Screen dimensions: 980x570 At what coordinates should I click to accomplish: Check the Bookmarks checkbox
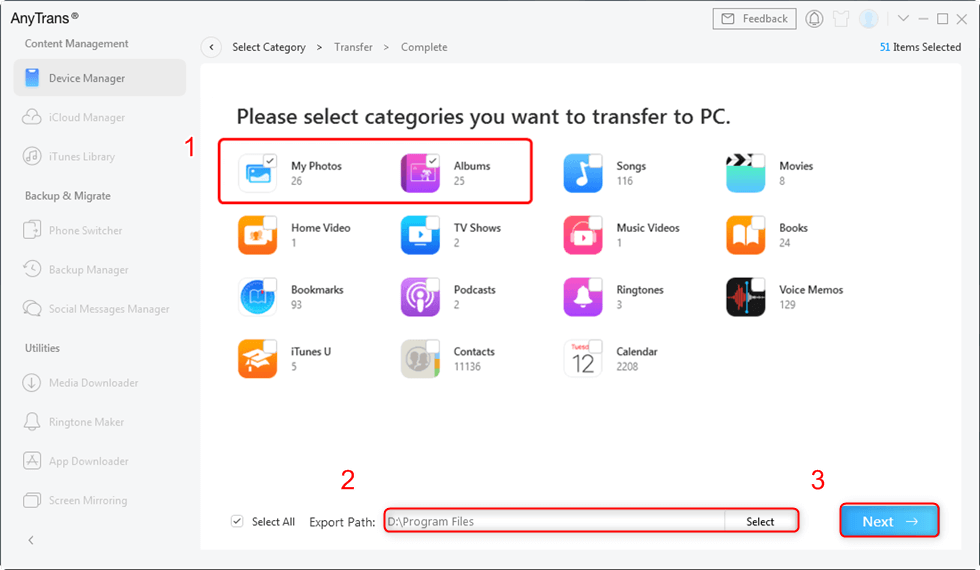click(270, 284)
